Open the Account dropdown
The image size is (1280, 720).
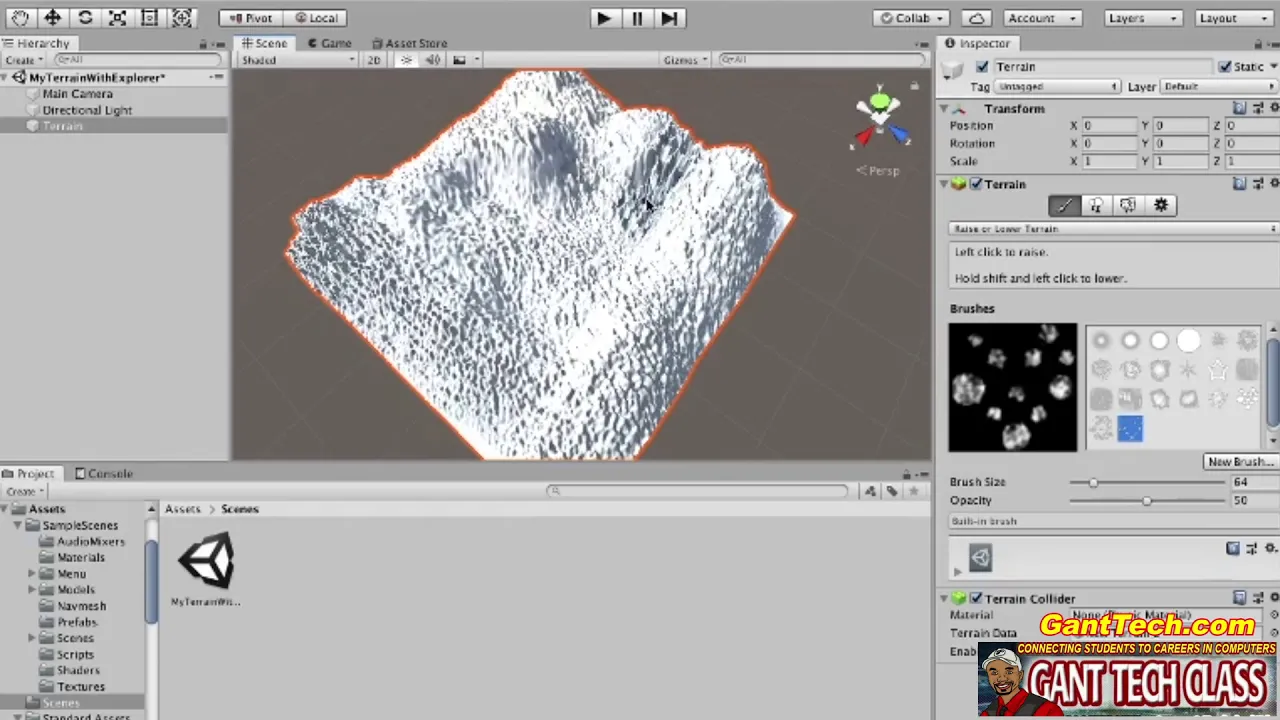(x=1042, y=18)
